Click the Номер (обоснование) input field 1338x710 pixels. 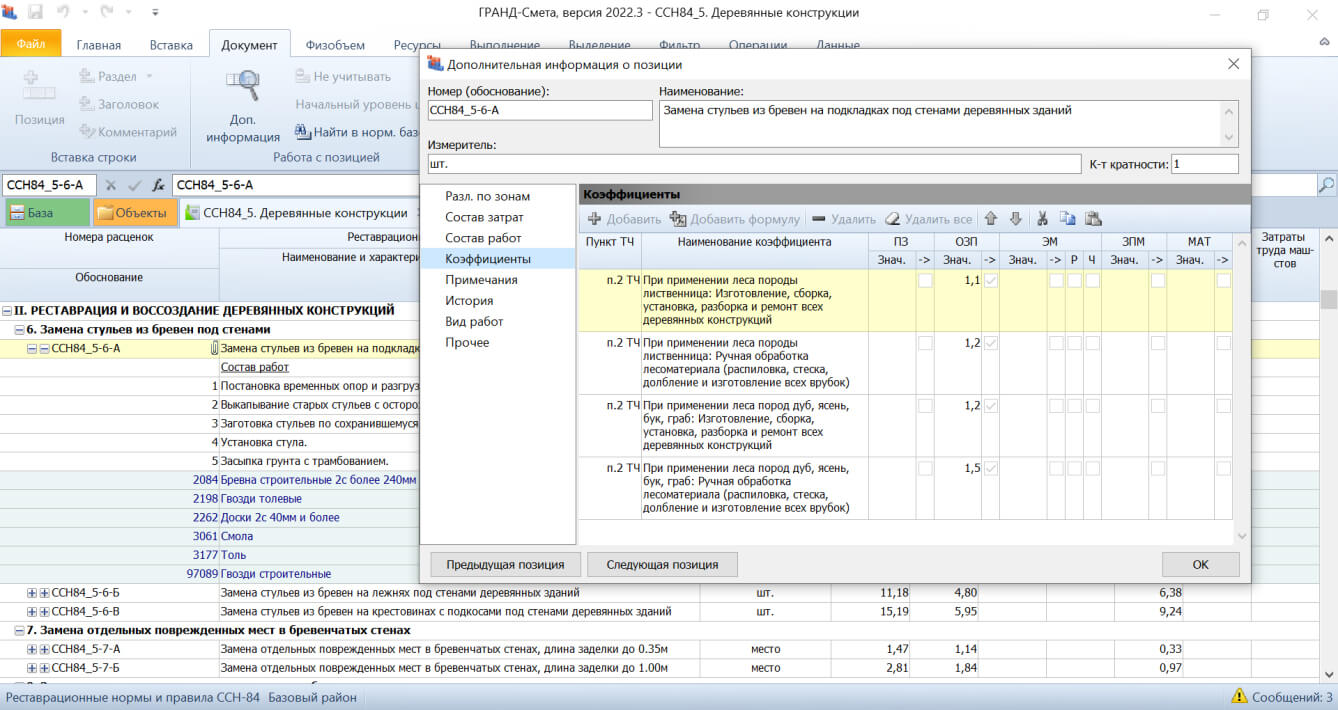tap(540, 110)
